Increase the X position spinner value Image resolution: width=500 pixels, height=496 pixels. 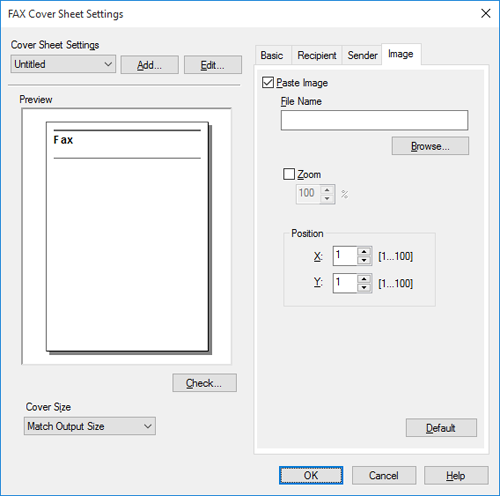[x=364, y=252]
